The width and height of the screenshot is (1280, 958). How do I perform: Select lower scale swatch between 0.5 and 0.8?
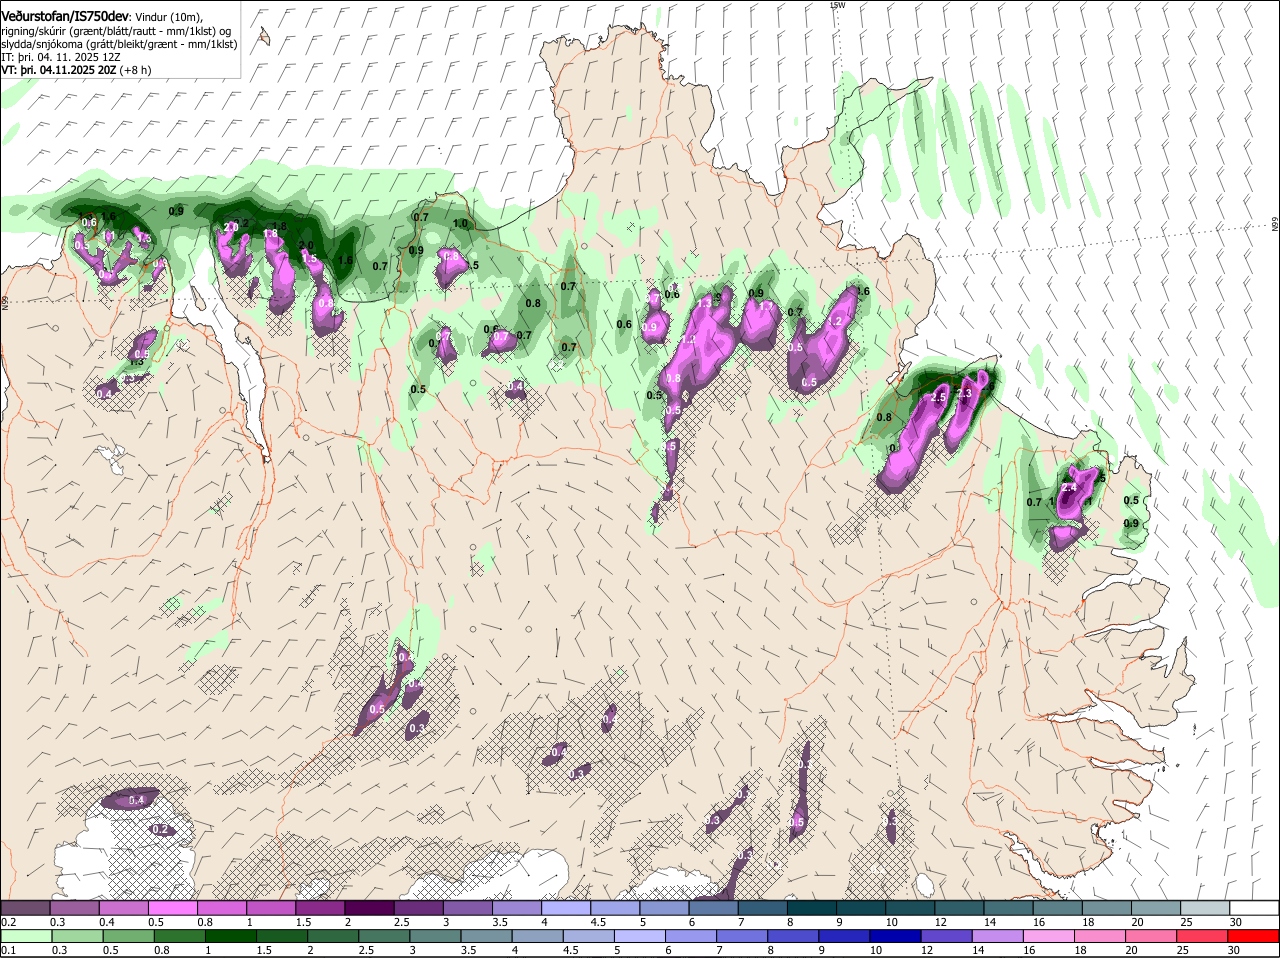tap(128, 936)
